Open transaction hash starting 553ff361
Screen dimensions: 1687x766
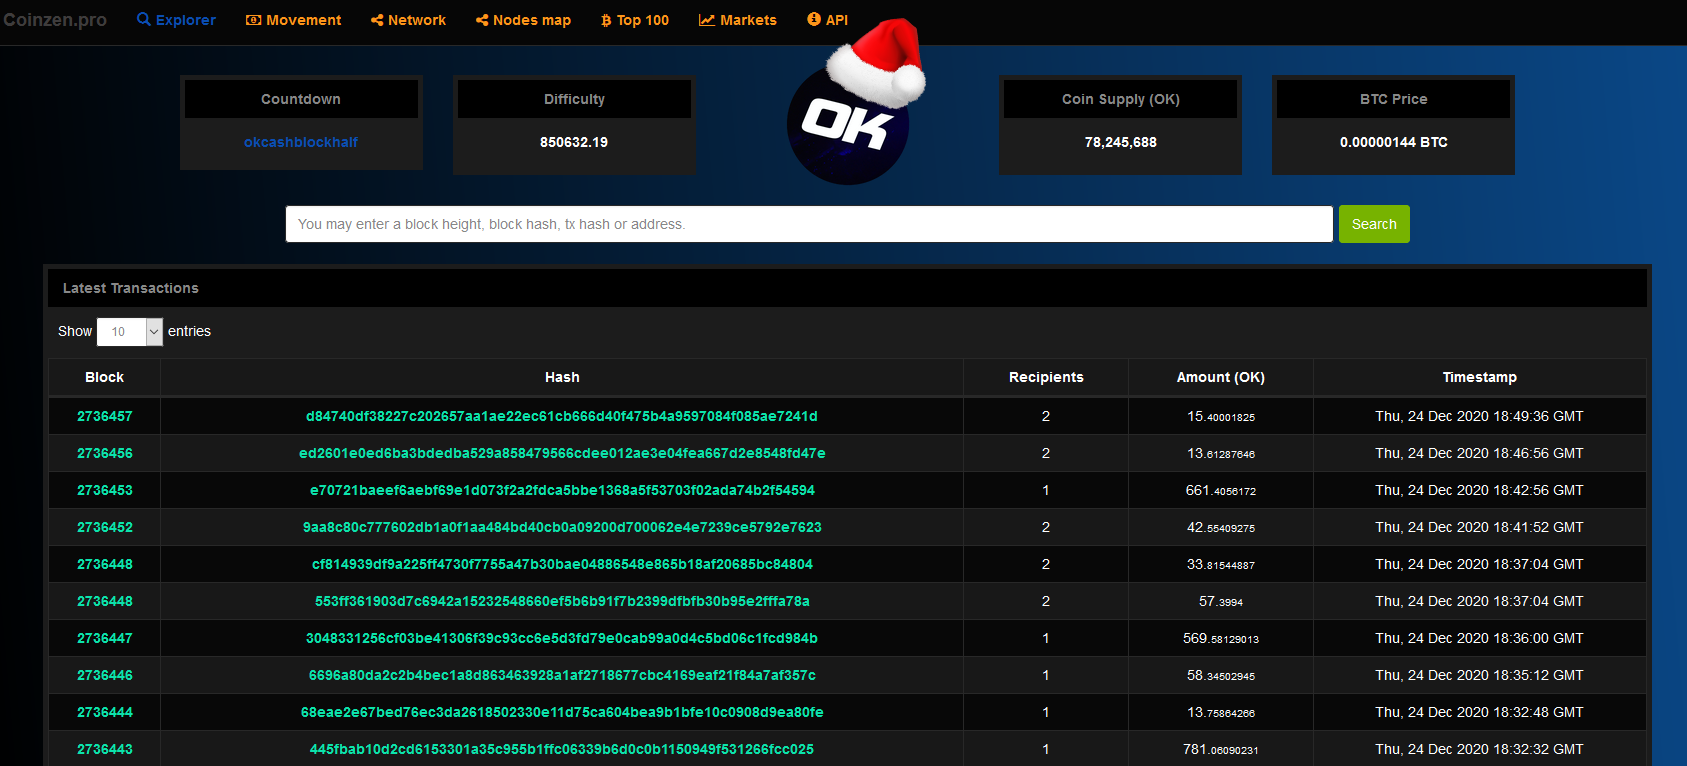click(x=562, y=601)
